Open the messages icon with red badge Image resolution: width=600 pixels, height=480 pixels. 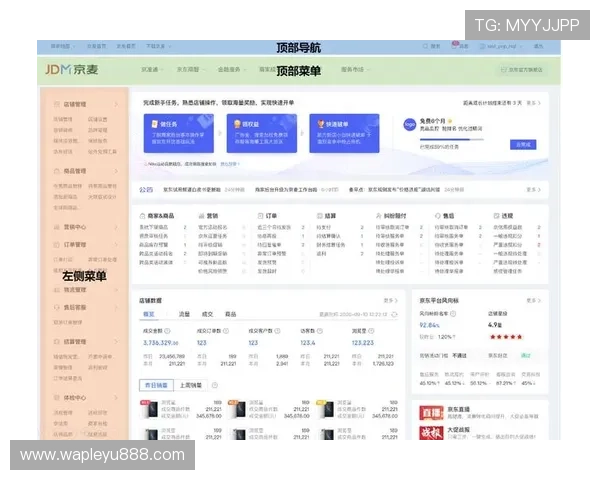click(455, 45)
